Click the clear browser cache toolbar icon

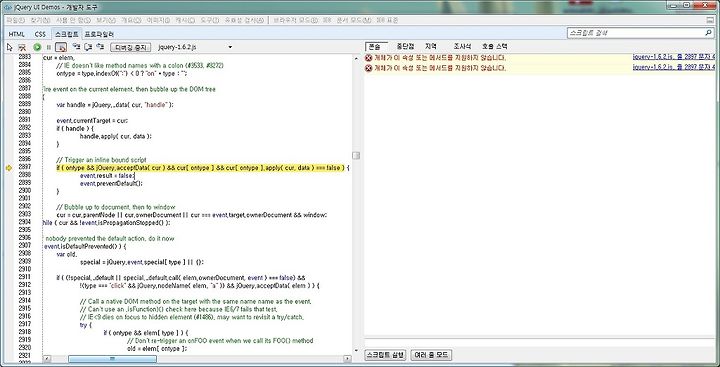[22, 47]
